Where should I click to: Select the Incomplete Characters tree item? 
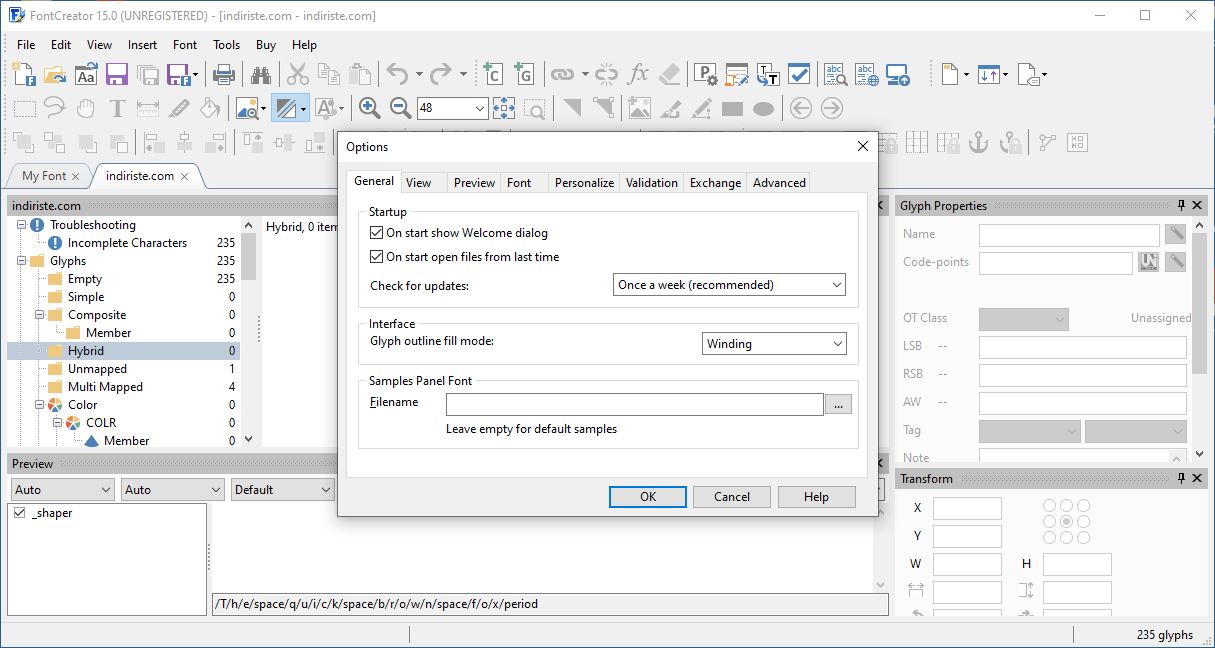click(127, 243)
